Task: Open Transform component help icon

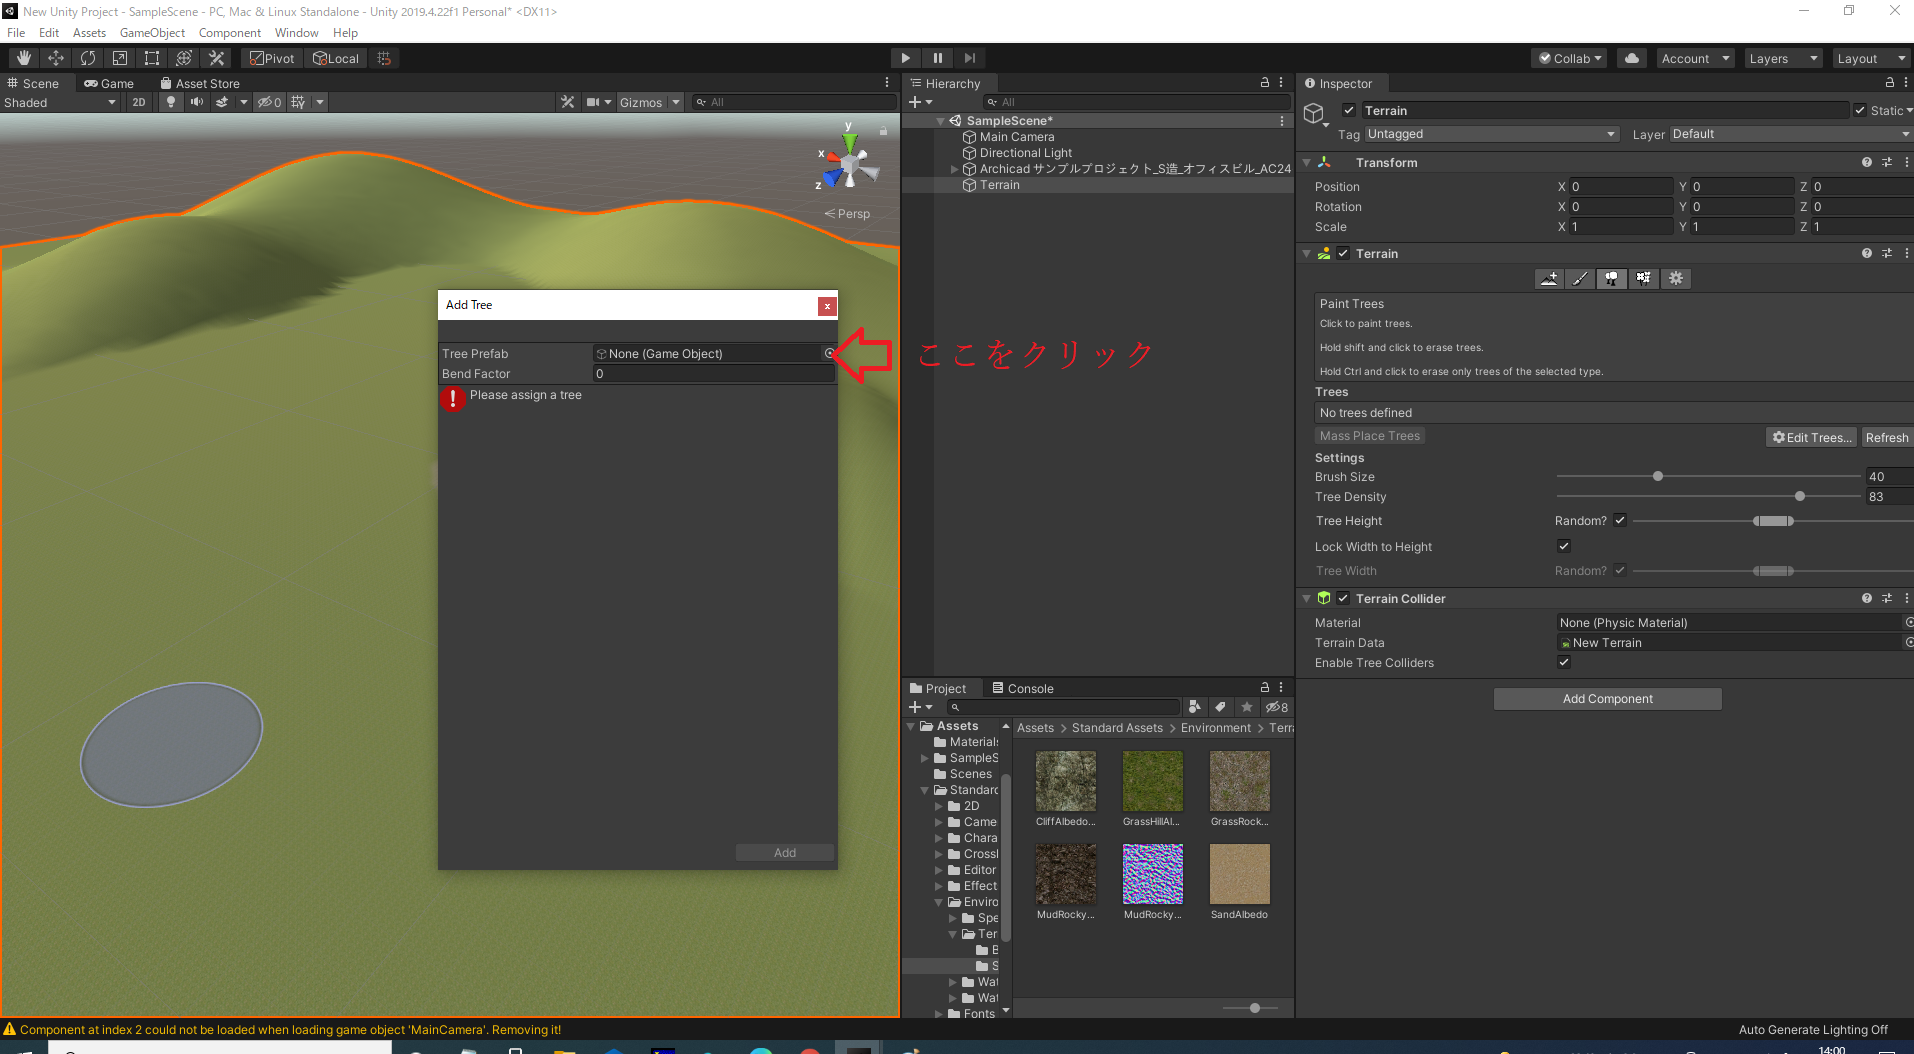Action: click(x=1866, y=162)
